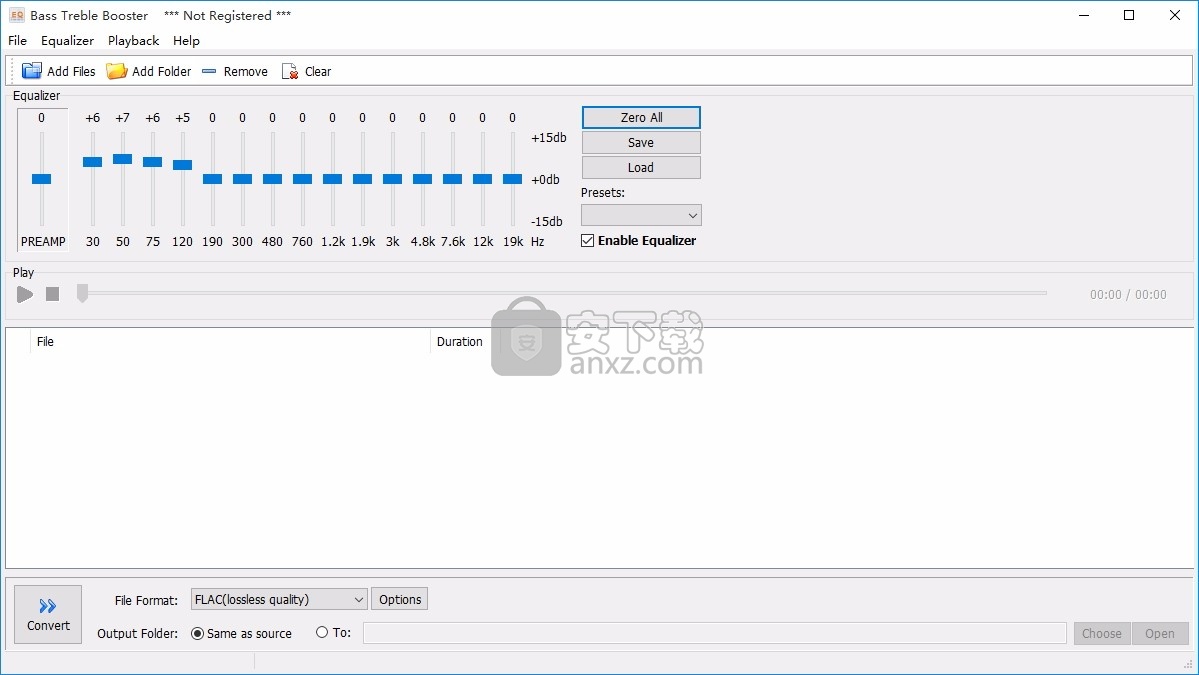Open the Help menu
Screen dimensions: 1199x675
tap(186, 41)
